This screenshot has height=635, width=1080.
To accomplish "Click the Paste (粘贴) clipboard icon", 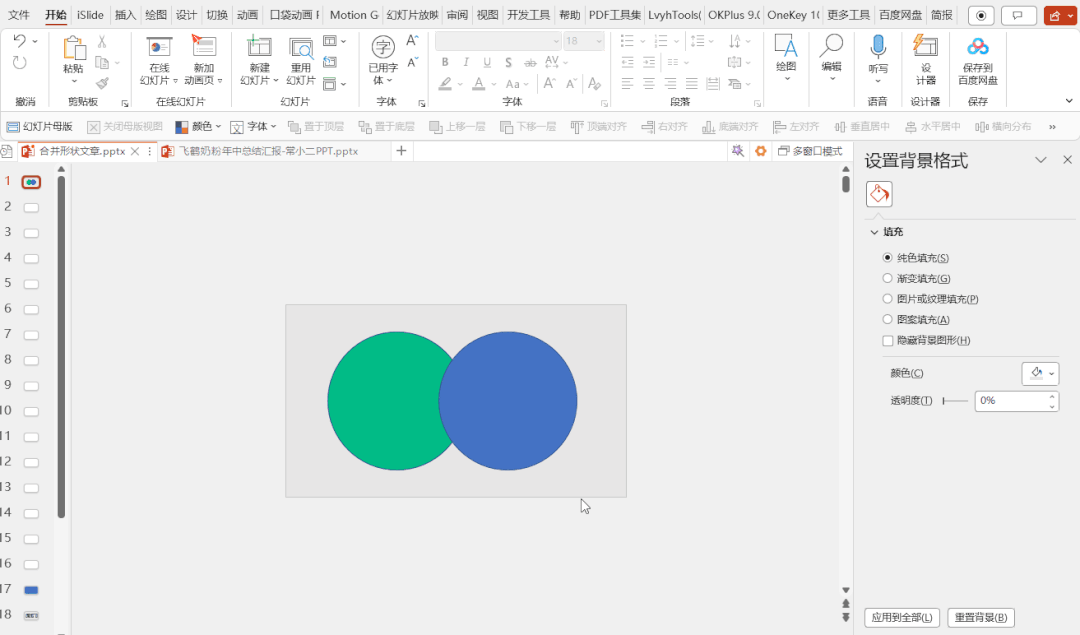I will 73,48.
